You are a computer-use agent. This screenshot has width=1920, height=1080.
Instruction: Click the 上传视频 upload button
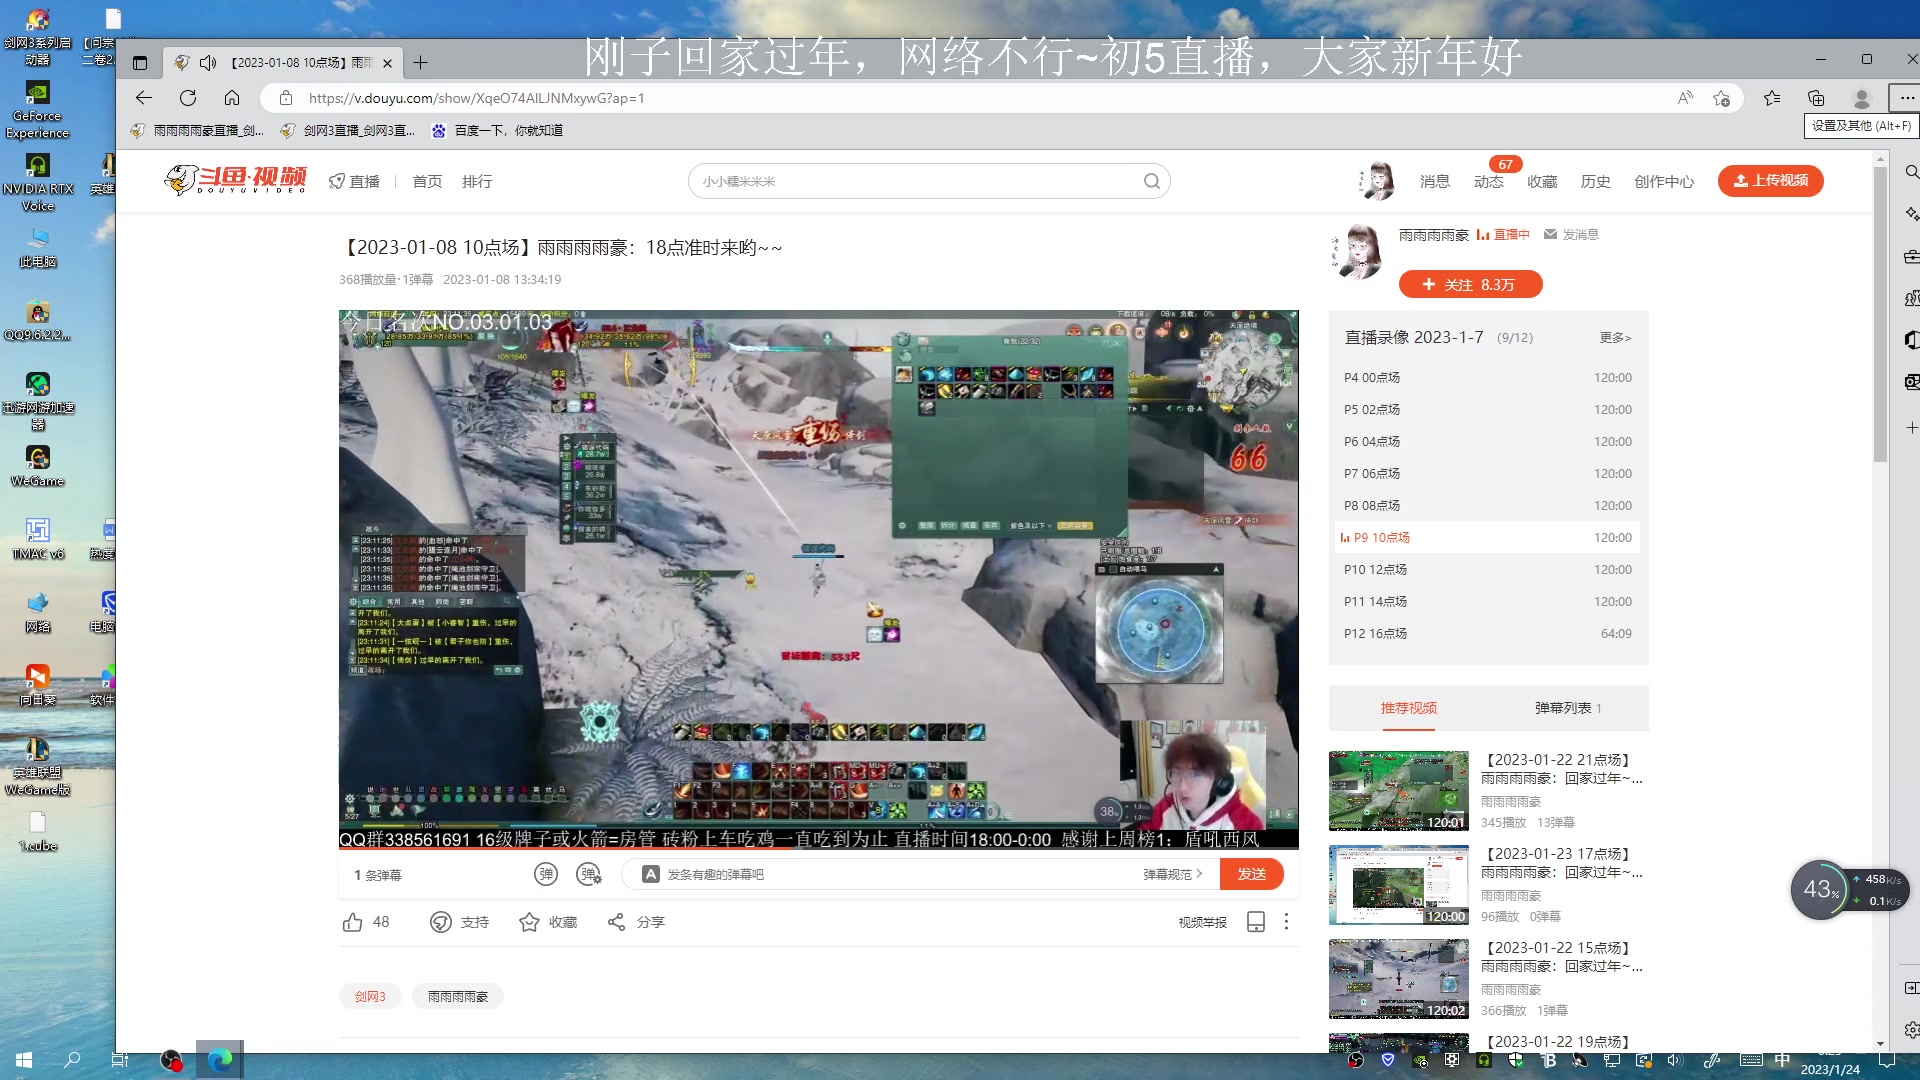pyautogui.click(x=1771, y=181)
